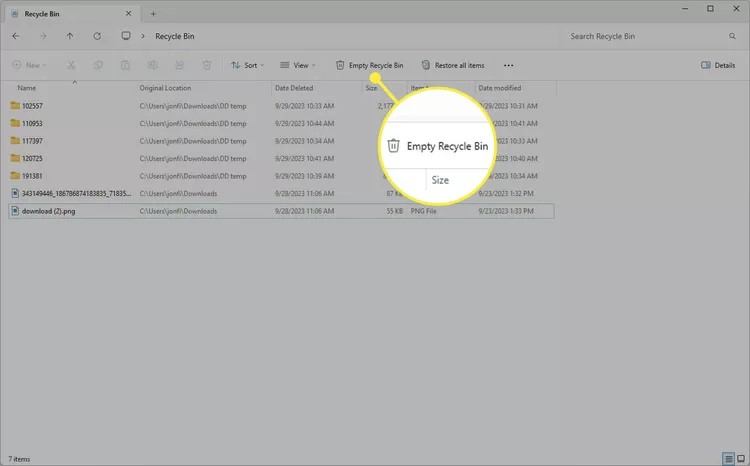Refresh the Recycle Bin view
Viewport: 750px width, 466px height.
pos(96,36)
